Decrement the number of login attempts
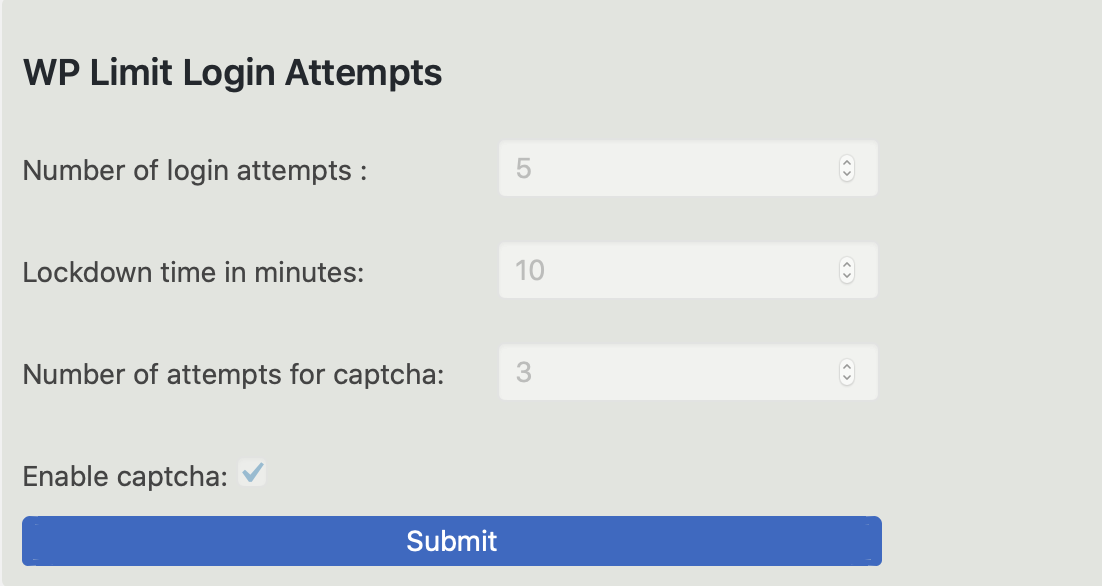The width and height of the screenshot is (1102, 586). coord(847,174)
